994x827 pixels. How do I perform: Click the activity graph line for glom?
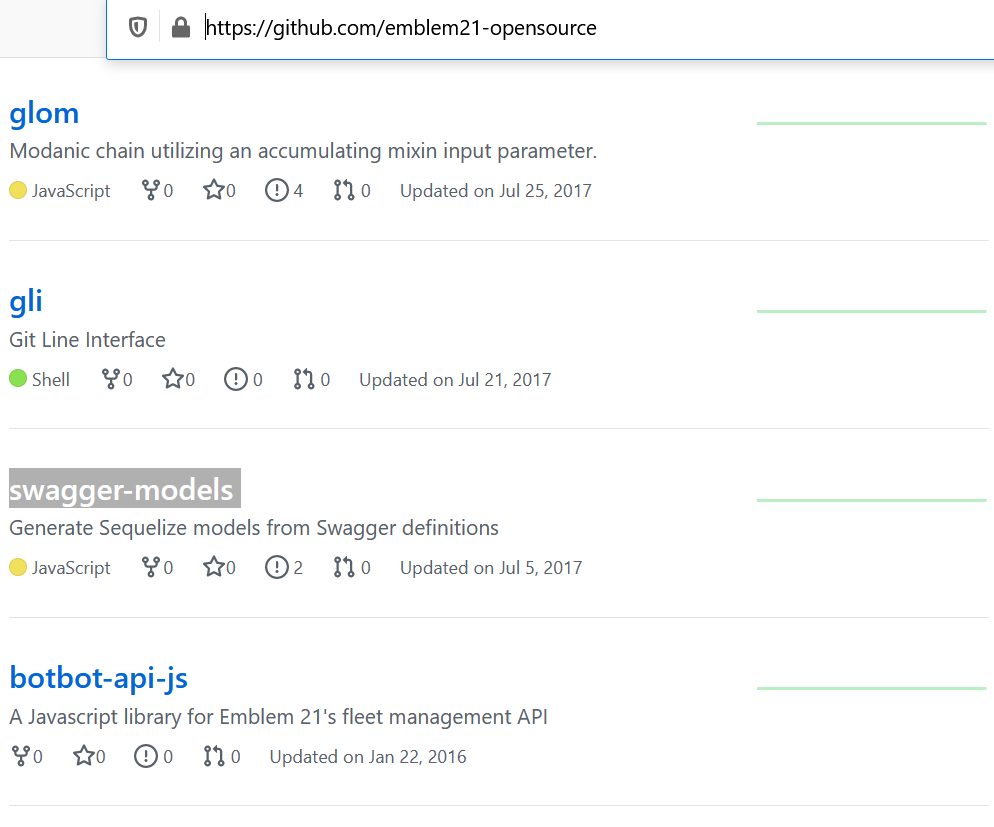pyautogui.click(x=872, y=123)
